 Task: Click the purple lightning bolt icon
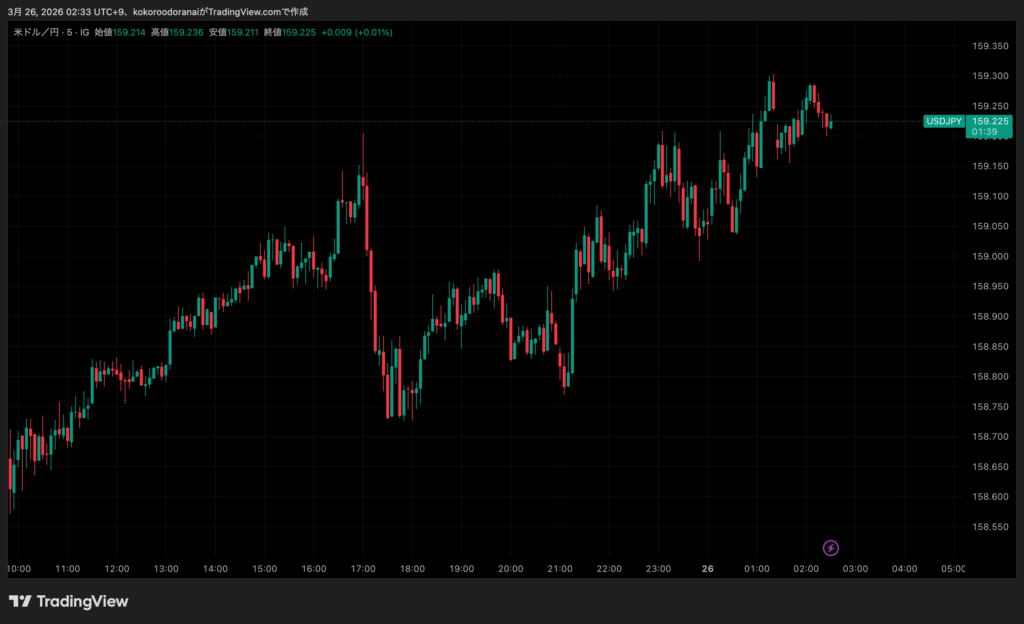pyautogui.click(x=830, y=547)
